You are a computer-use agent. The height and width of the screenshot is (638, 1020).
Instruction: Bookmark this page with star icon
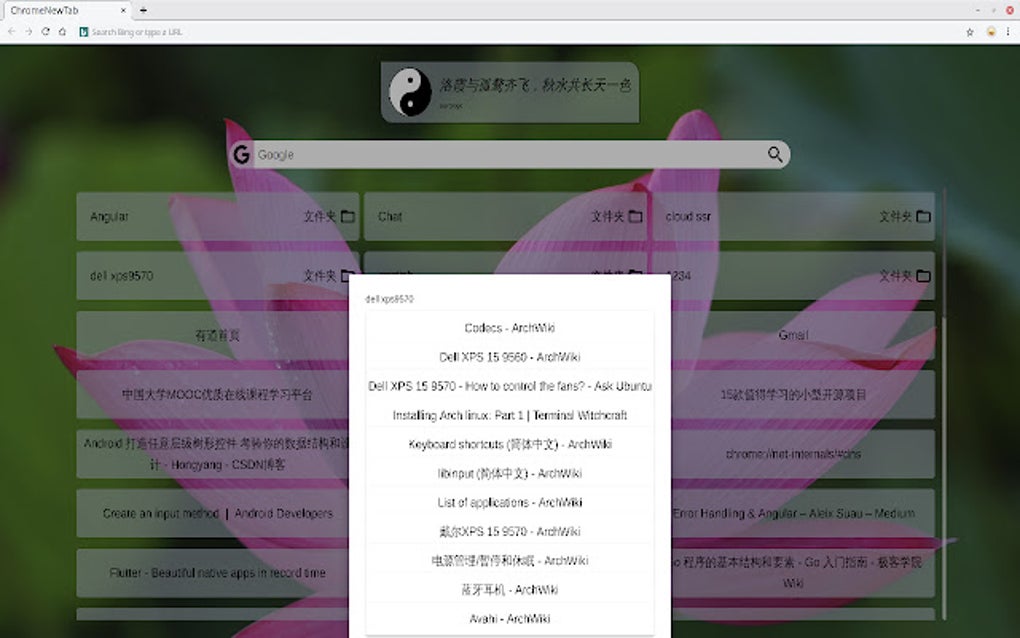pos(970,32)
